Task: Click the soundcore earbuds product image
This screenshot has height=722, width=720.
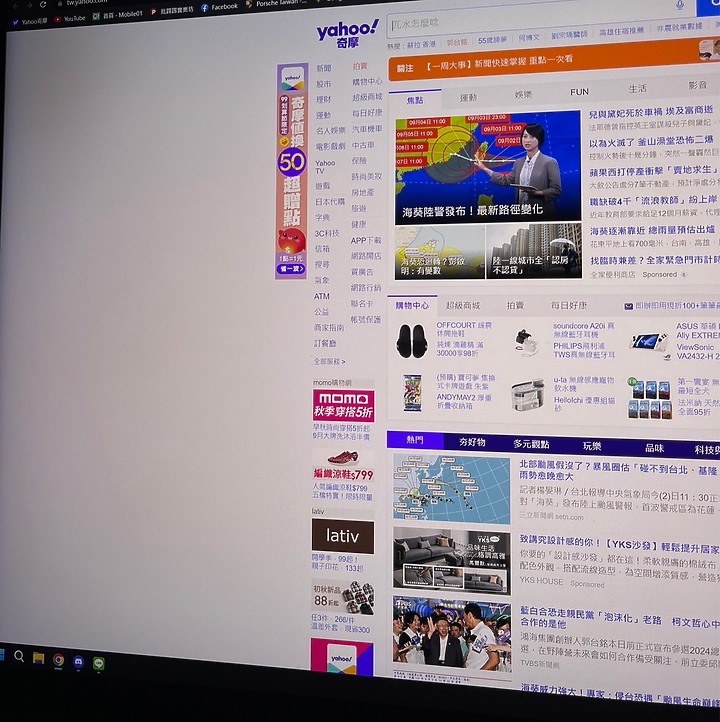Action: click(526, 343)
